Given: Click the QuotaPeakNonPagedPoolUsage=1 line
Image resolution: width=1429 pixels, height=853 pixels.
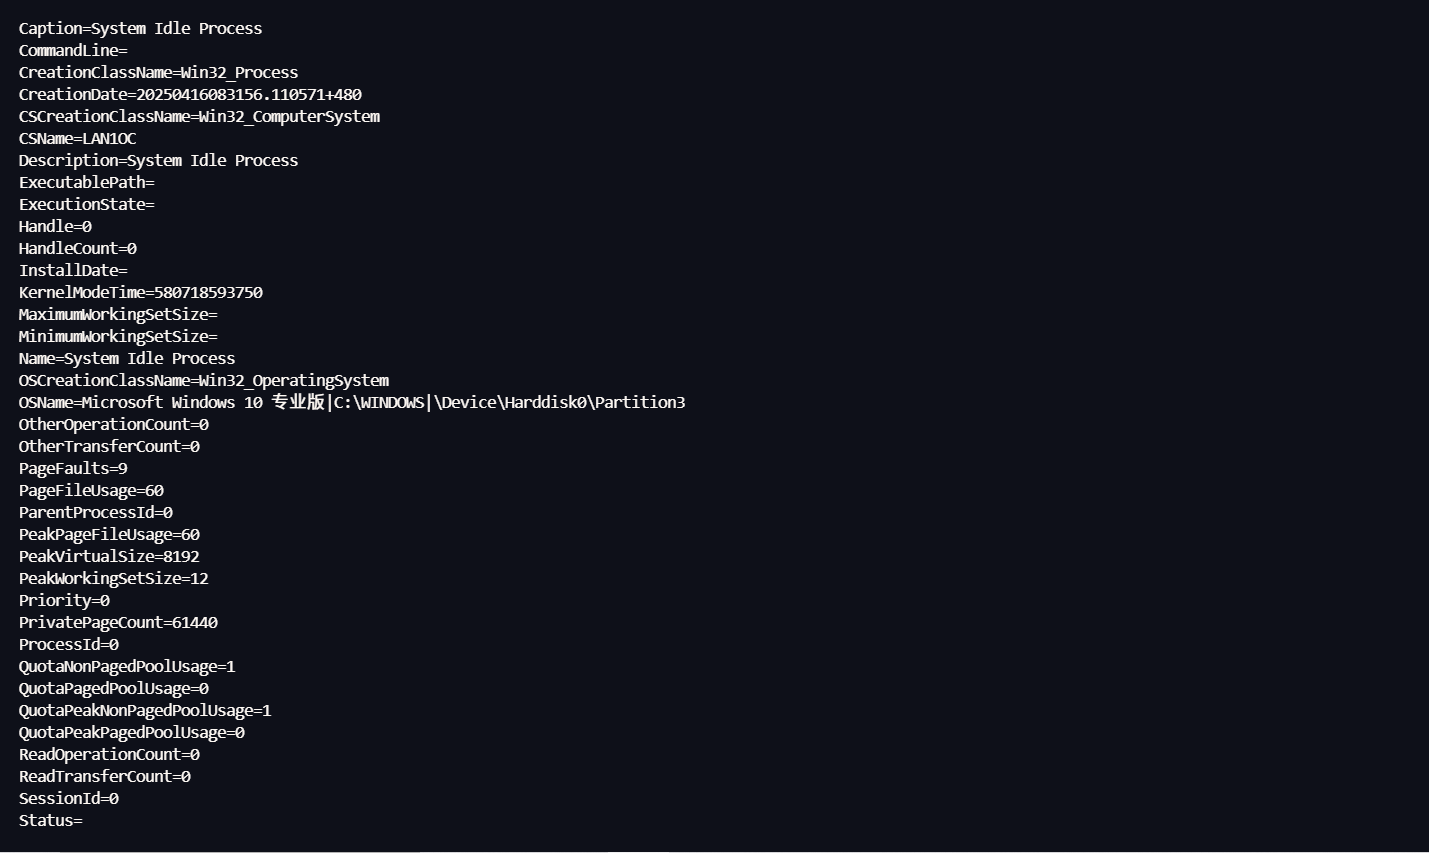Looking at the screenshot, I should tap(145, 710).
